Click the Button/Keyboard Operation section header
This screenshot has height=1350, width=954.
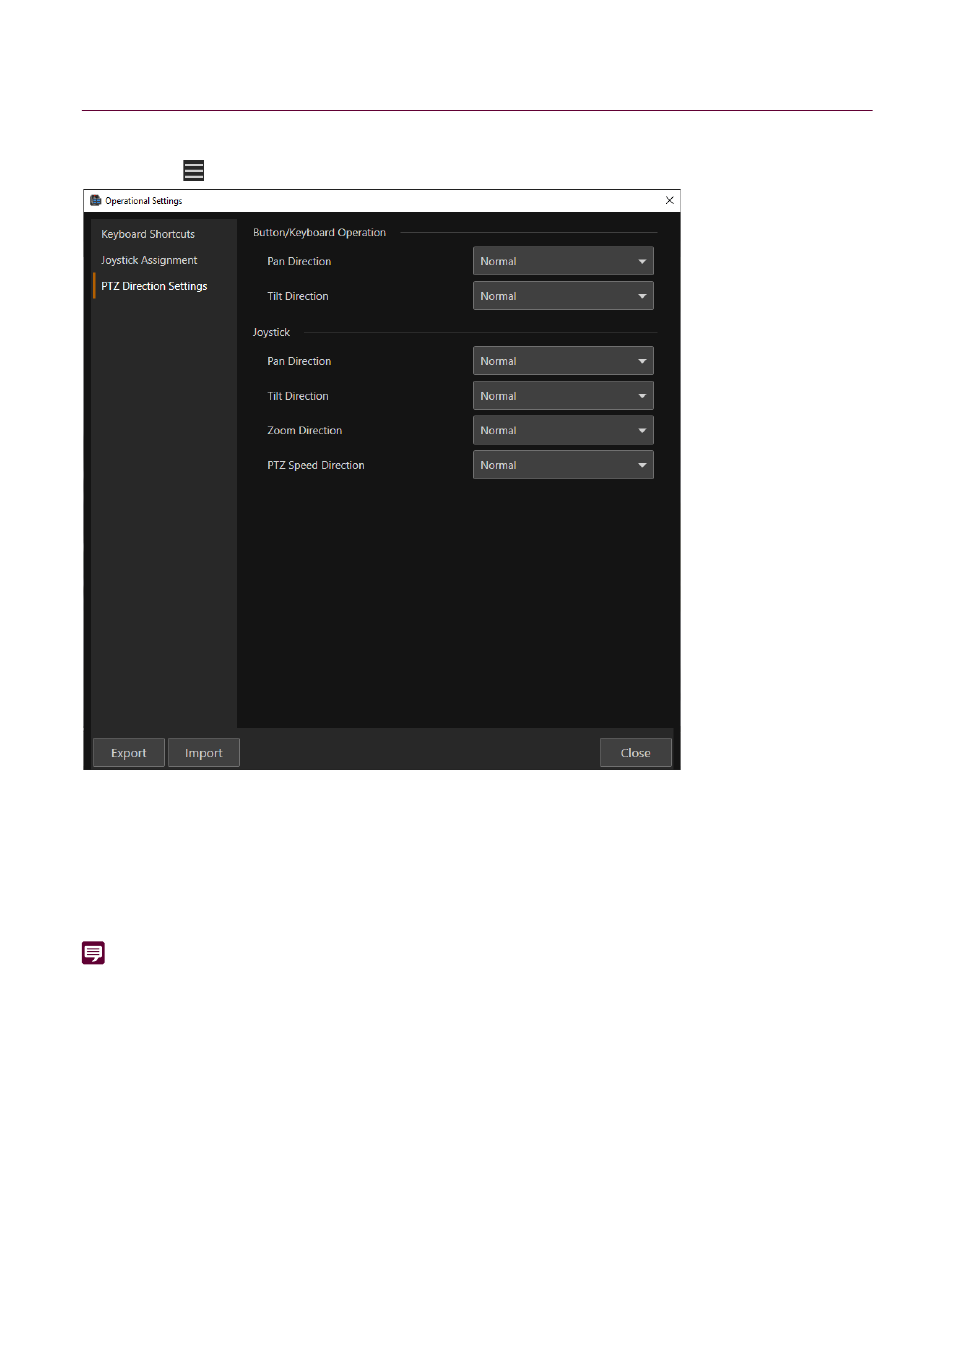[319, 232]
